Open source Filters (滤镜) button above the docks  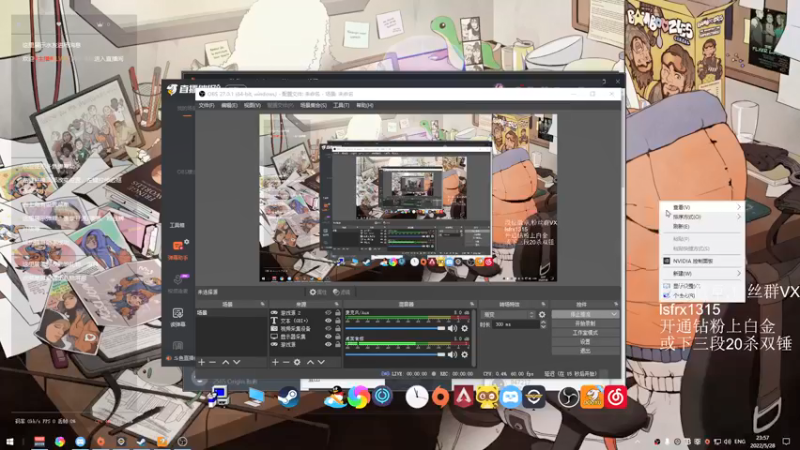coord(342,292)
